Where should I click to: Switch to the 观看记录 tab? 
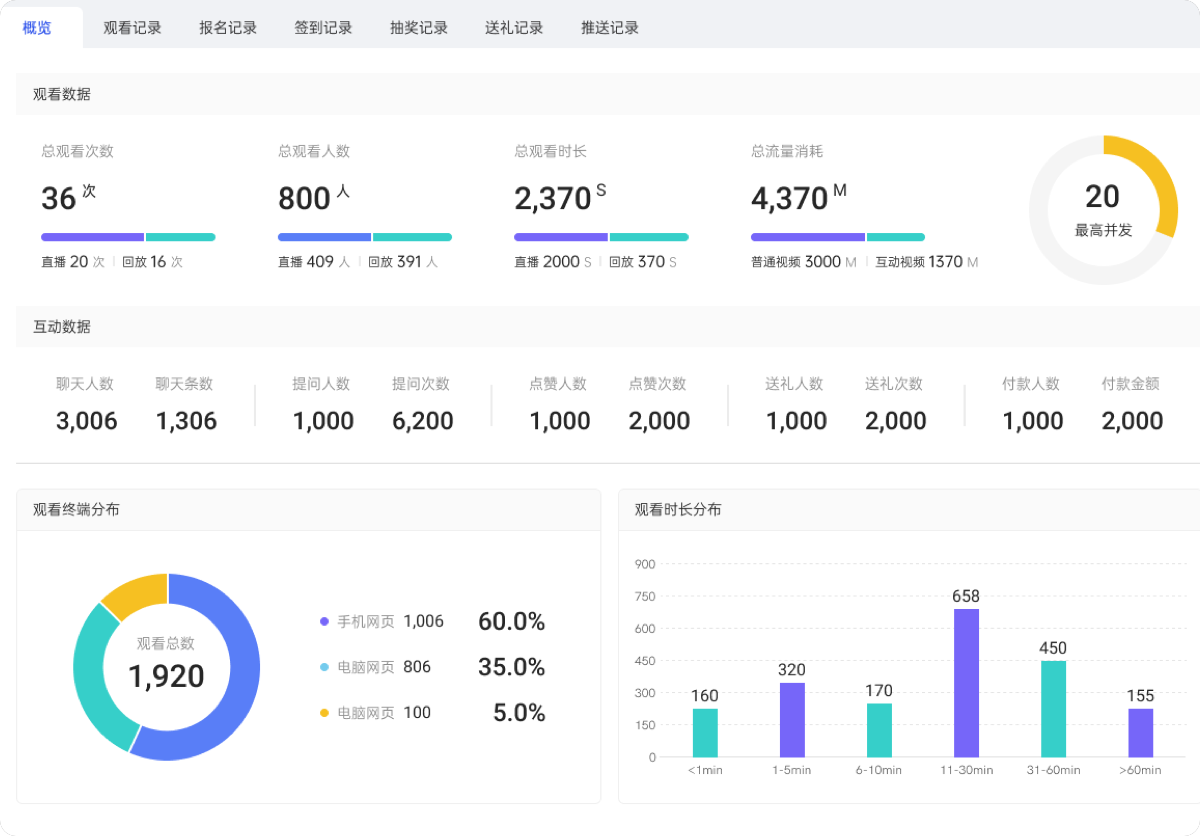click(x=133, y=28)
